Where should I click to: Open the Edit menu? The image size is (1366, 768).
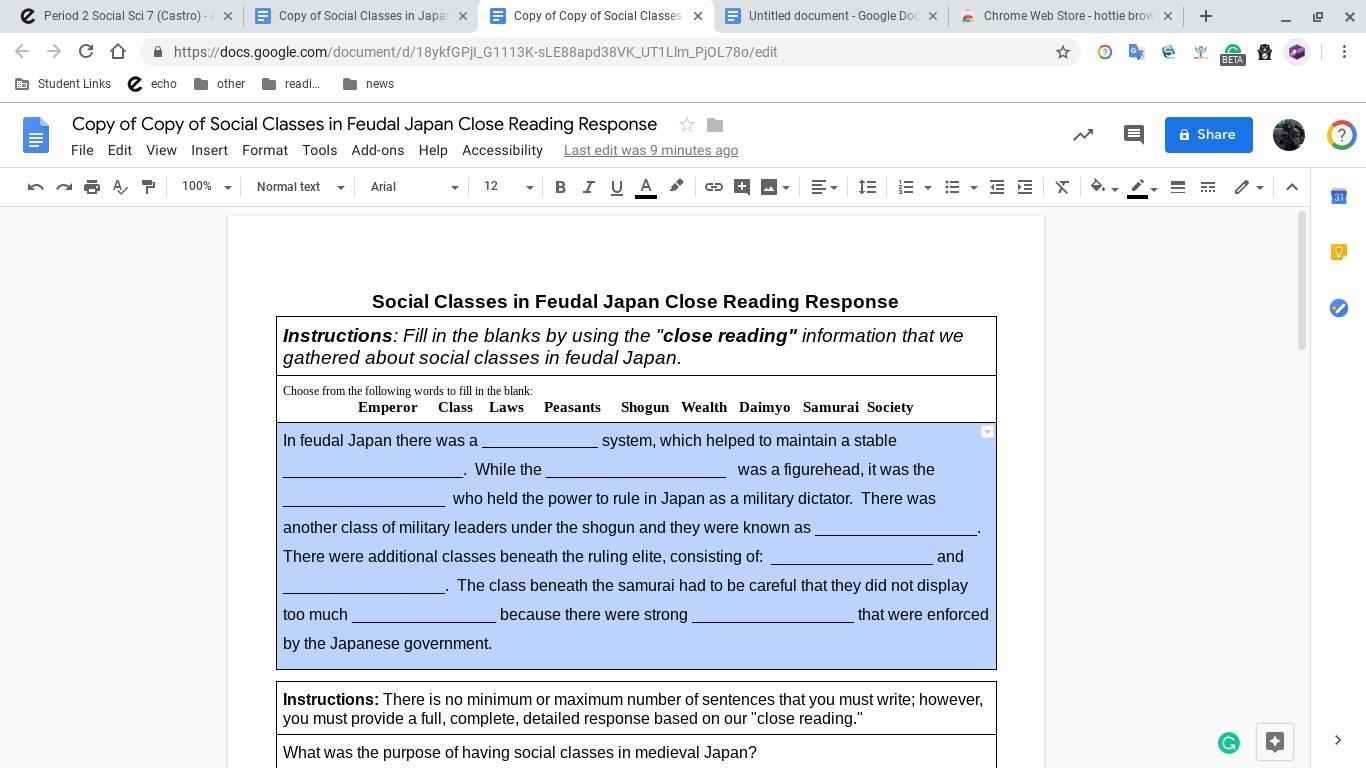point(119,150)
